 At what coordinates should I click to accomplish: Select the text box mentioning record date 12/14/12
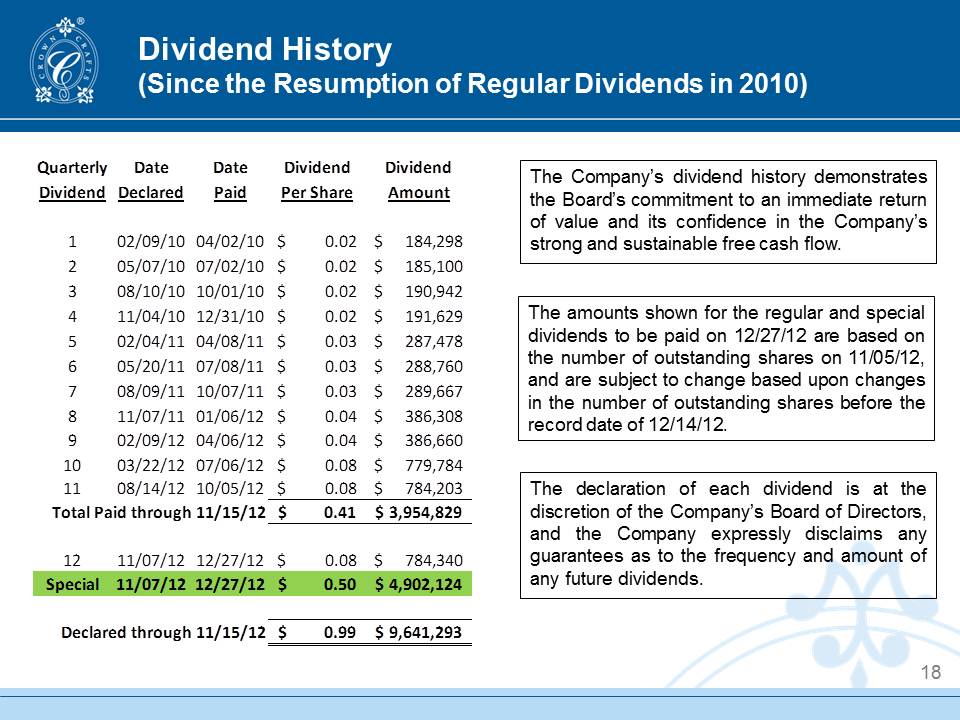tap(728, 368)
